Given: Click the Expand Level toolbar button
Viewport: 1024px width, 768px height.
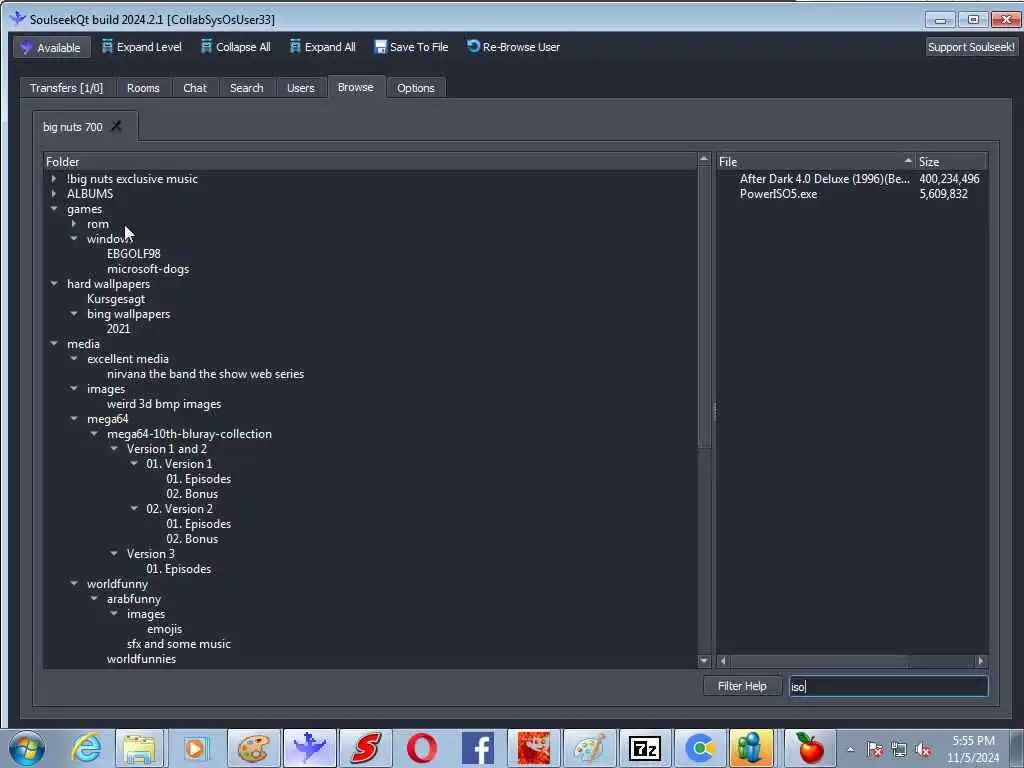Looking at the screenshot, I should point(141,47).
